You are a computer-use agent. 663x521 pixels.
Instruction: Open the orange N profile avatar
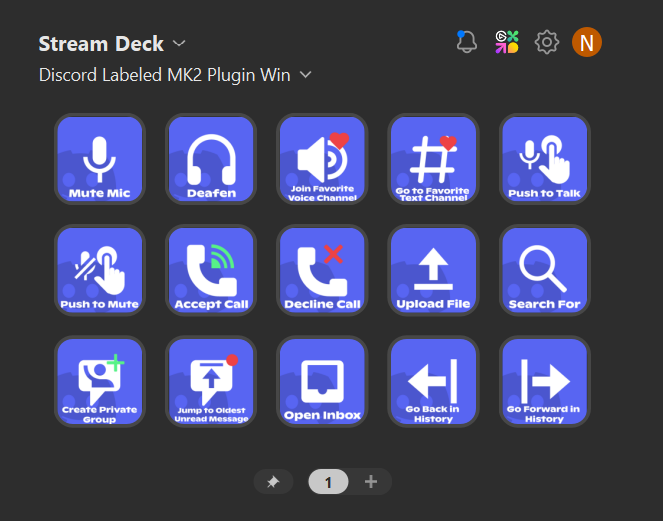586,42
